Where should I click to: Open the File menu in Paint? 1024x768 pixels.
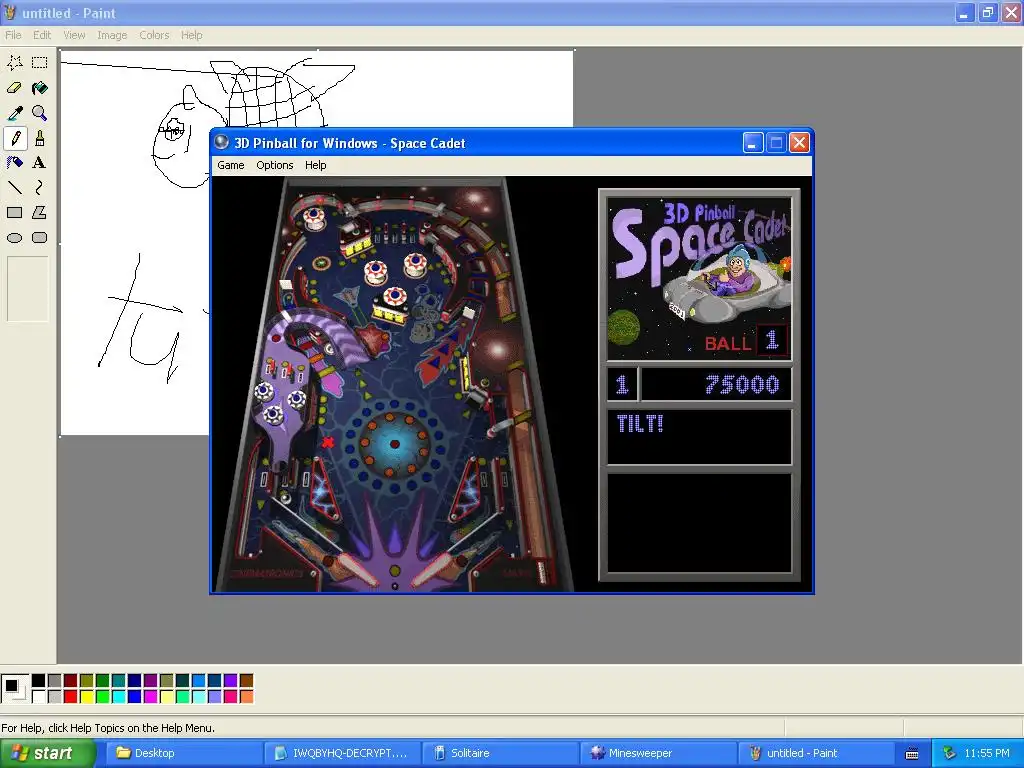13,35
